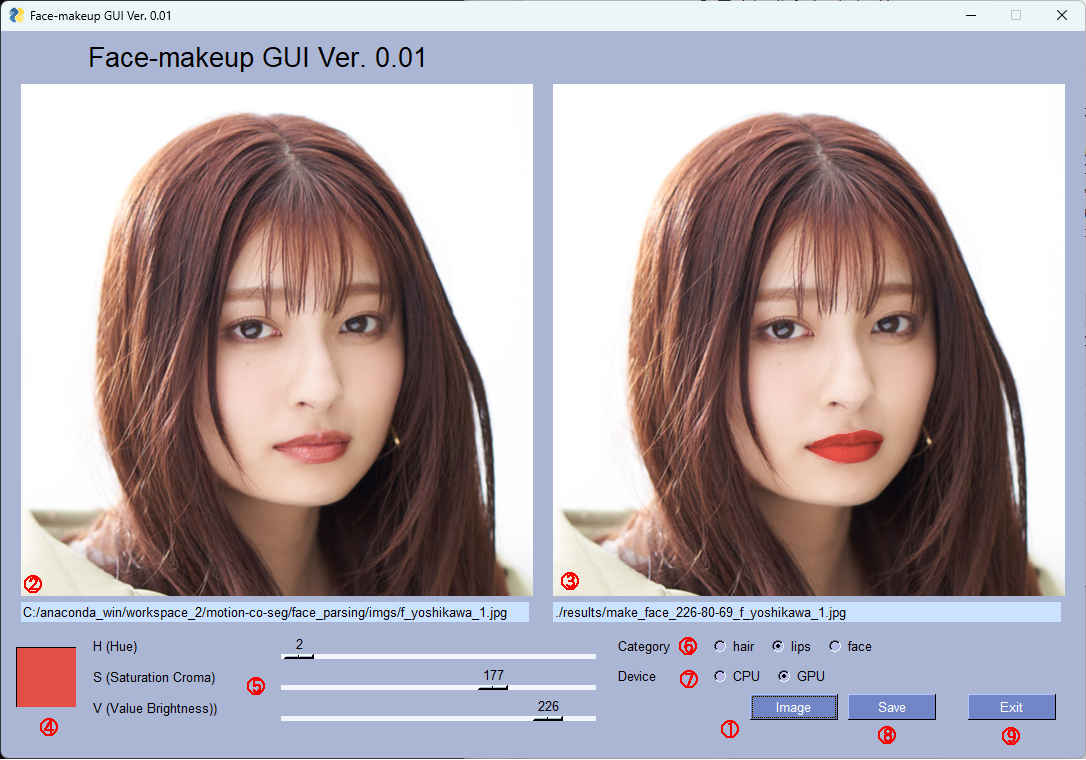Click the made-up result photo on the right
Screen dimensions: 1086x760
808,340
